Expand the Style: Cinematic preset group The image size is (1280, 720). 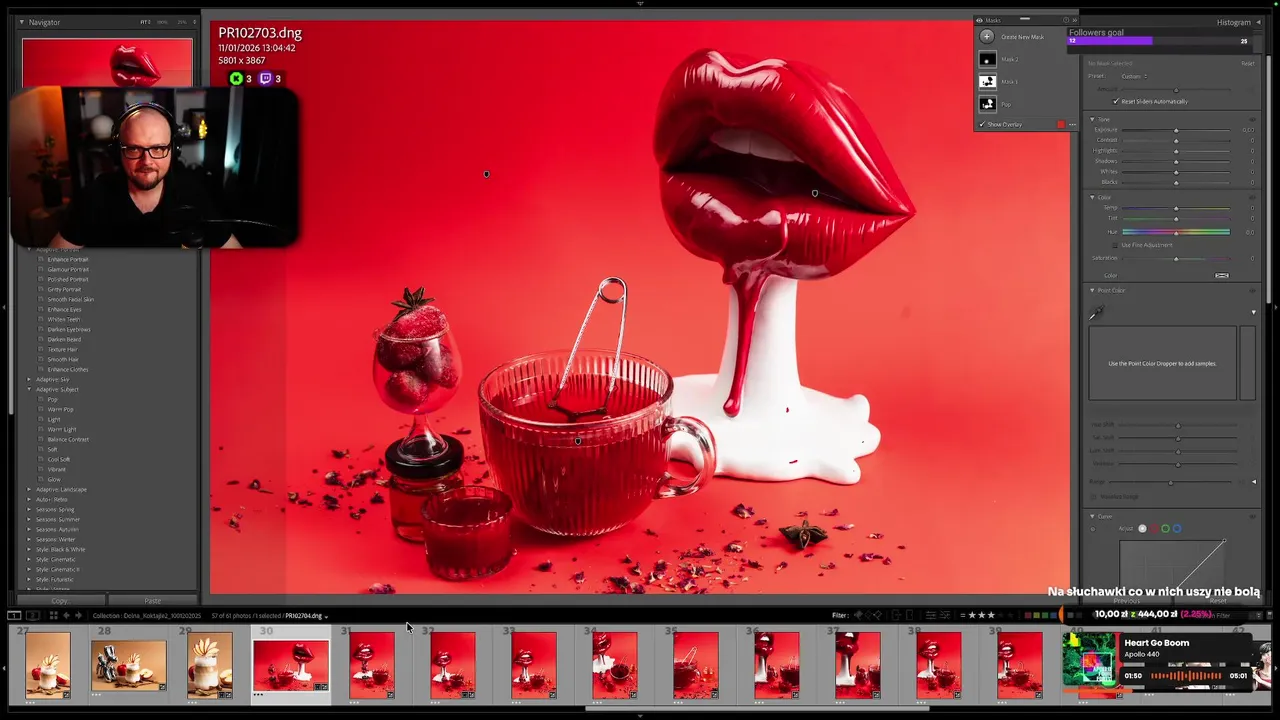tap(29, 559)
